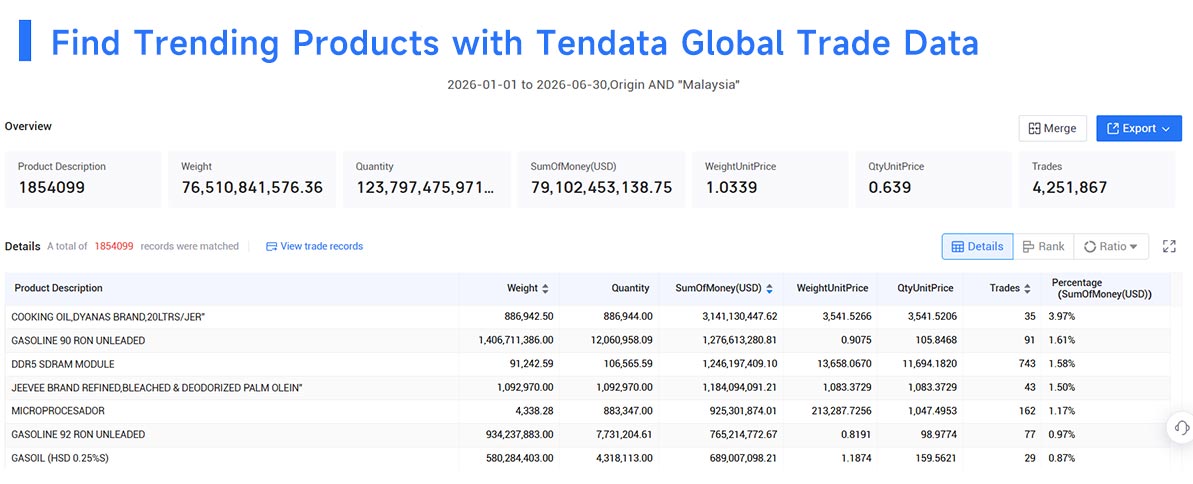Click the red 1854099 matched records count

pos(114,247)
